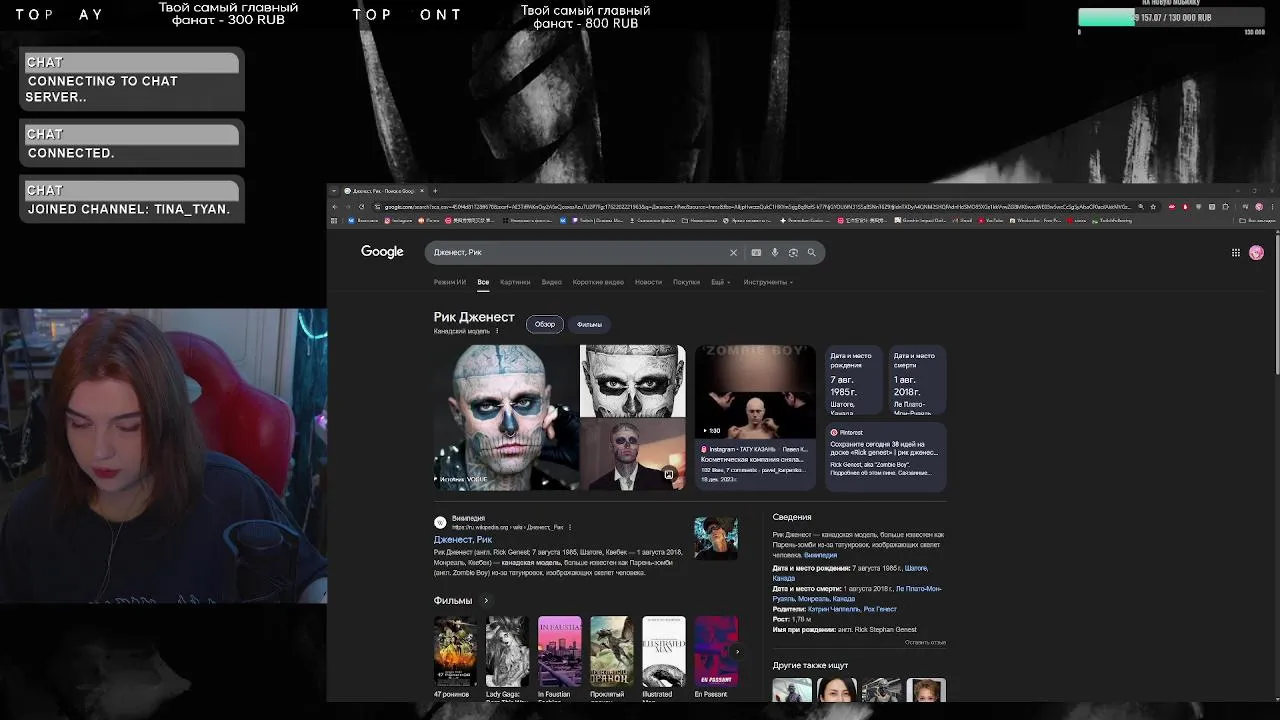Open first person in Другие также ищут
Screen dimensions: 1280x720
(x=792, y=690)
